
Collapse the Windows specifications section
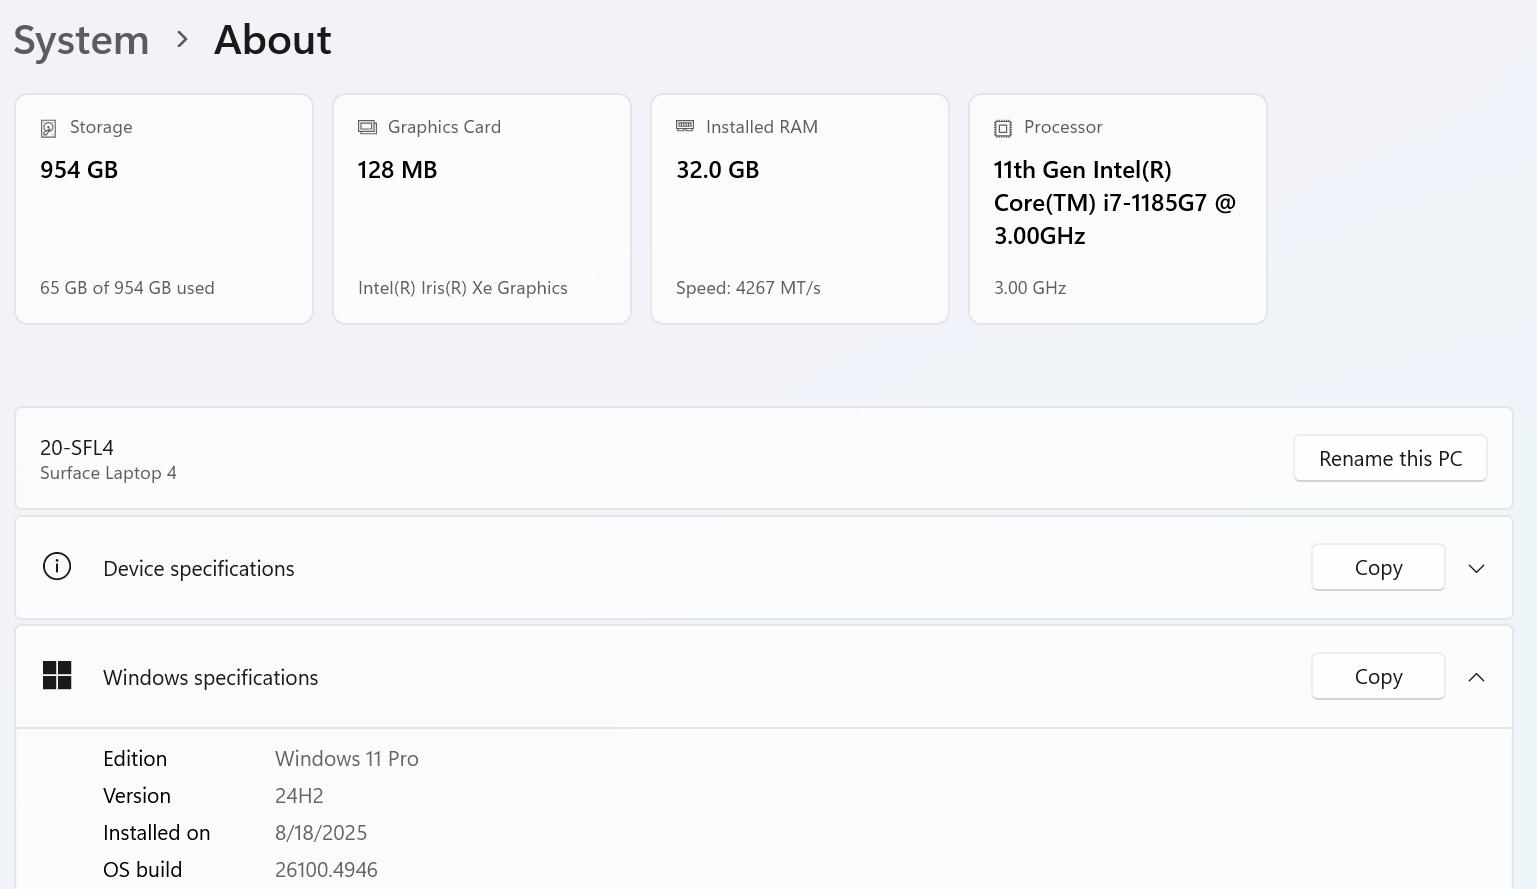(1476, 677)
